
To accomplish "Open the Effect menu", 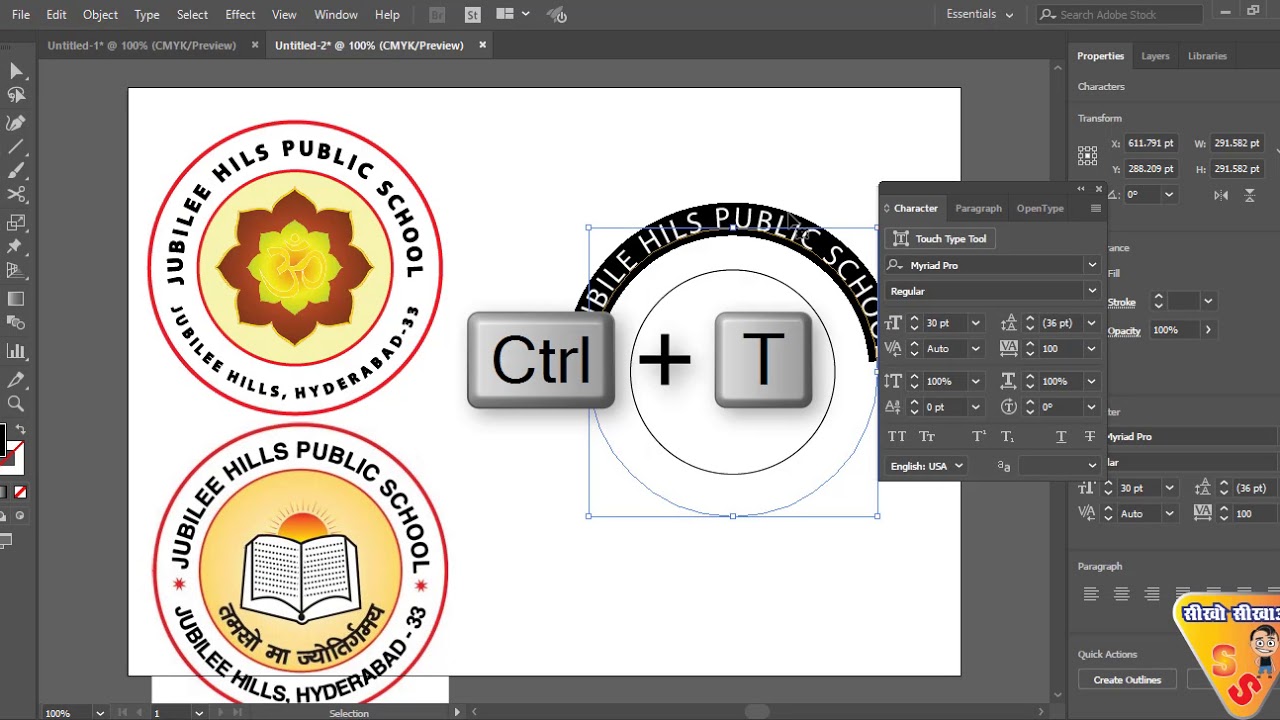I will (x=240, y=15).
